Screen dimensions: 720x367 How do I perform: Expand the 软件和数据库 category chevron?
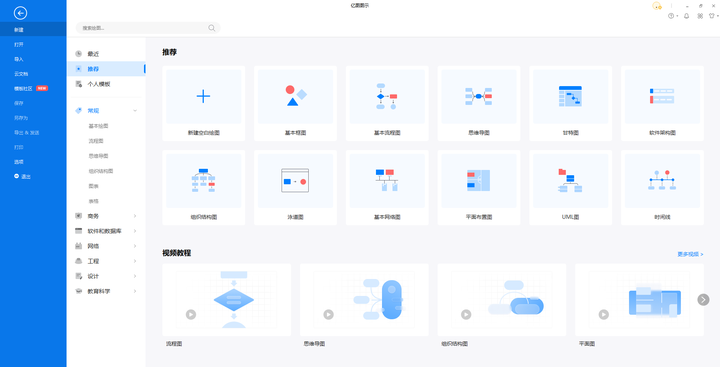135,231
